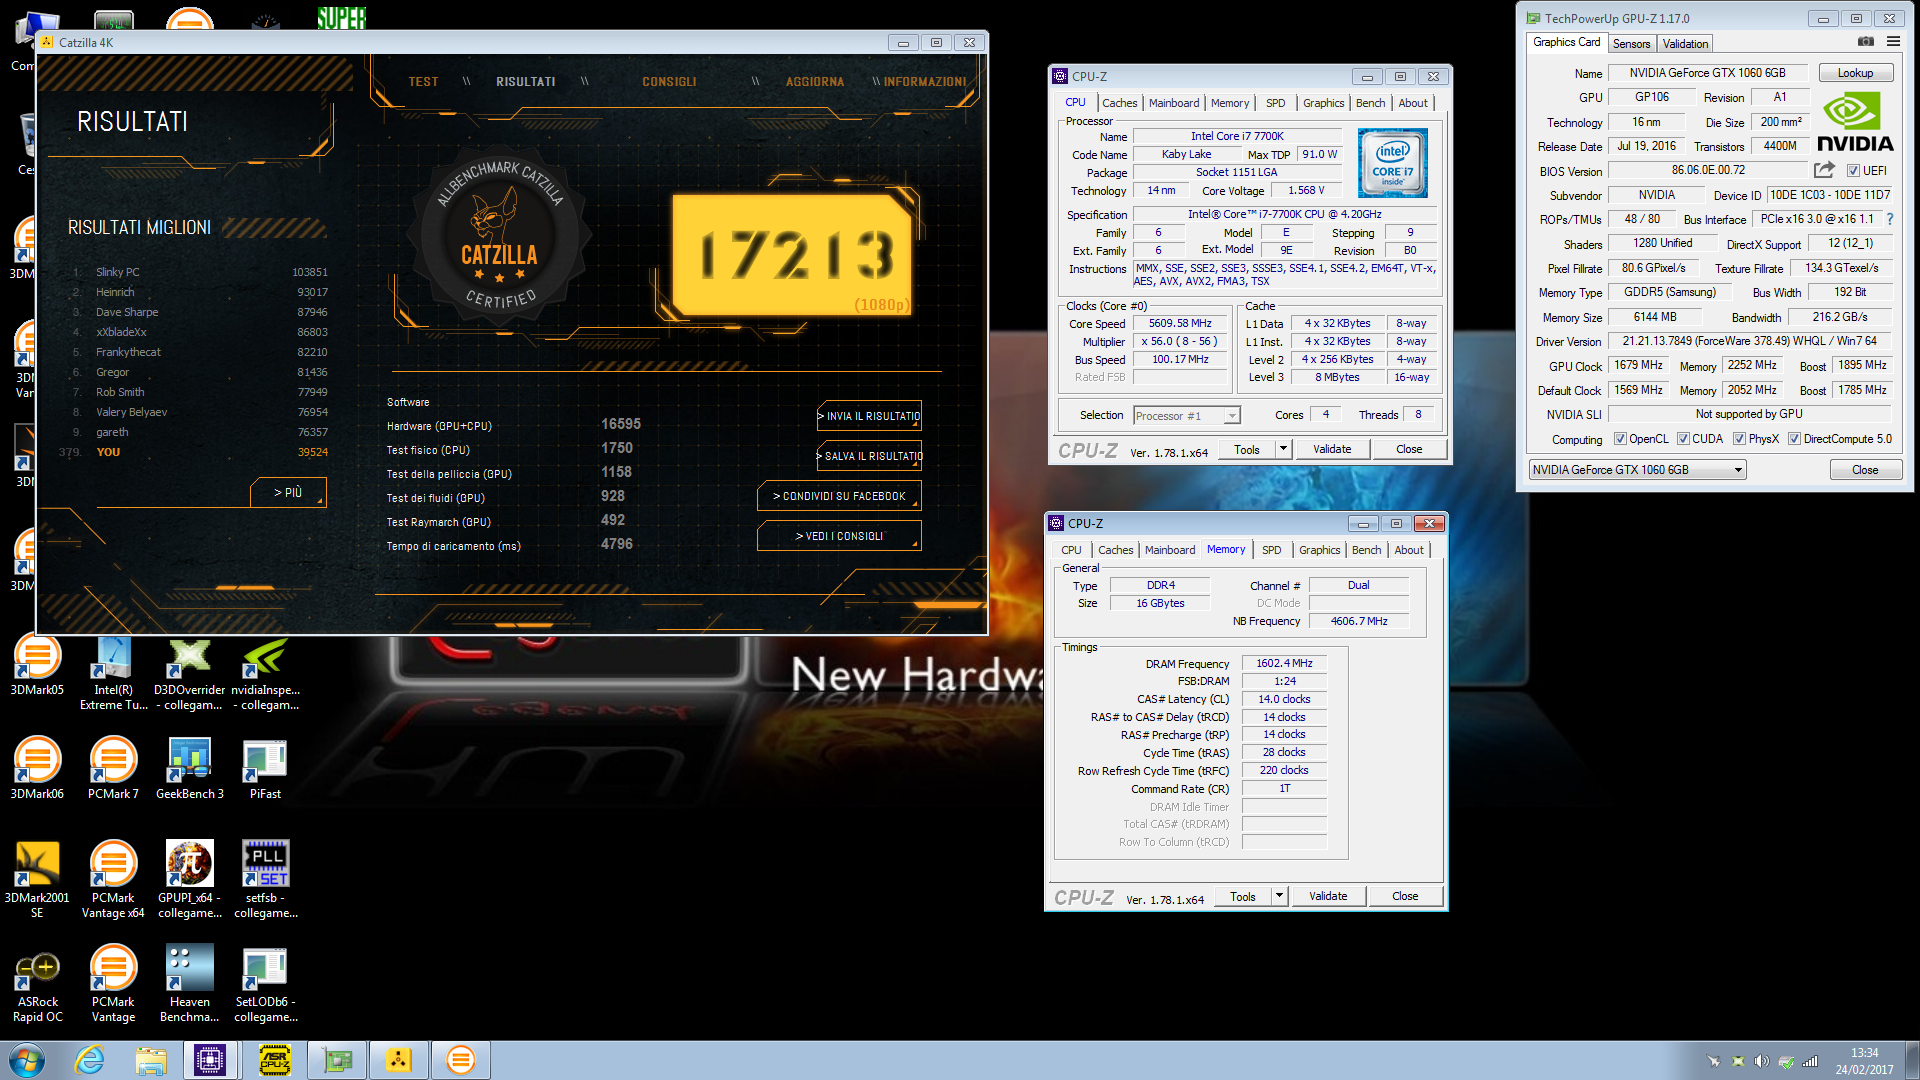The height and width of the screenshot is (1080, 1920).
Task: Click INVIA IL RISULTATO in Catzilla
Action: tap(869, 416)
